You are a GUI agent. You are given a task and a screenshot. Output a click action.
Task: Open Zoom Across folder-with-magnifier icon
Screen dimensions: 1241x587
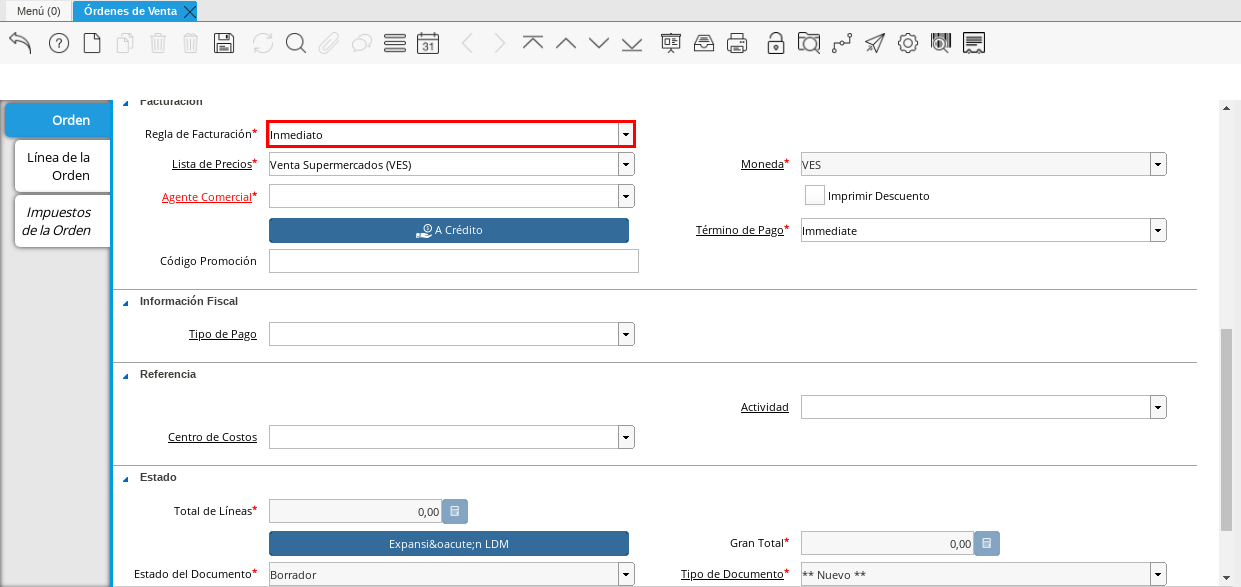click(x=809, y=43)
